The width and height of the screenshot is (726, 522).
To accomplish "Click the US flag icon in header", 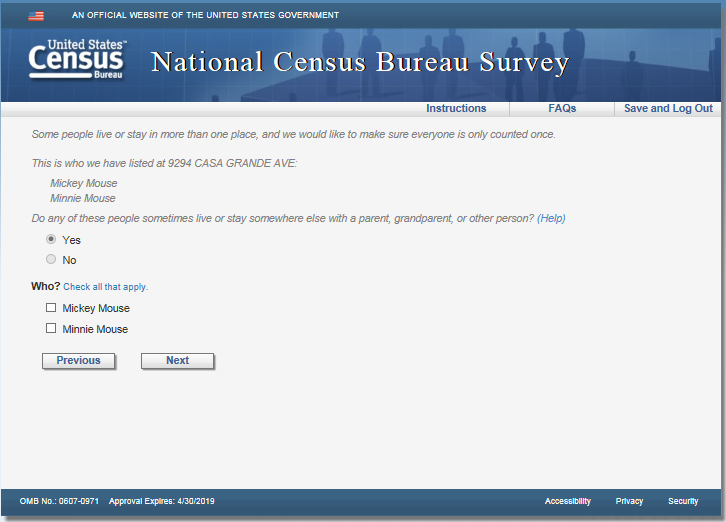I will coord(36,16).
